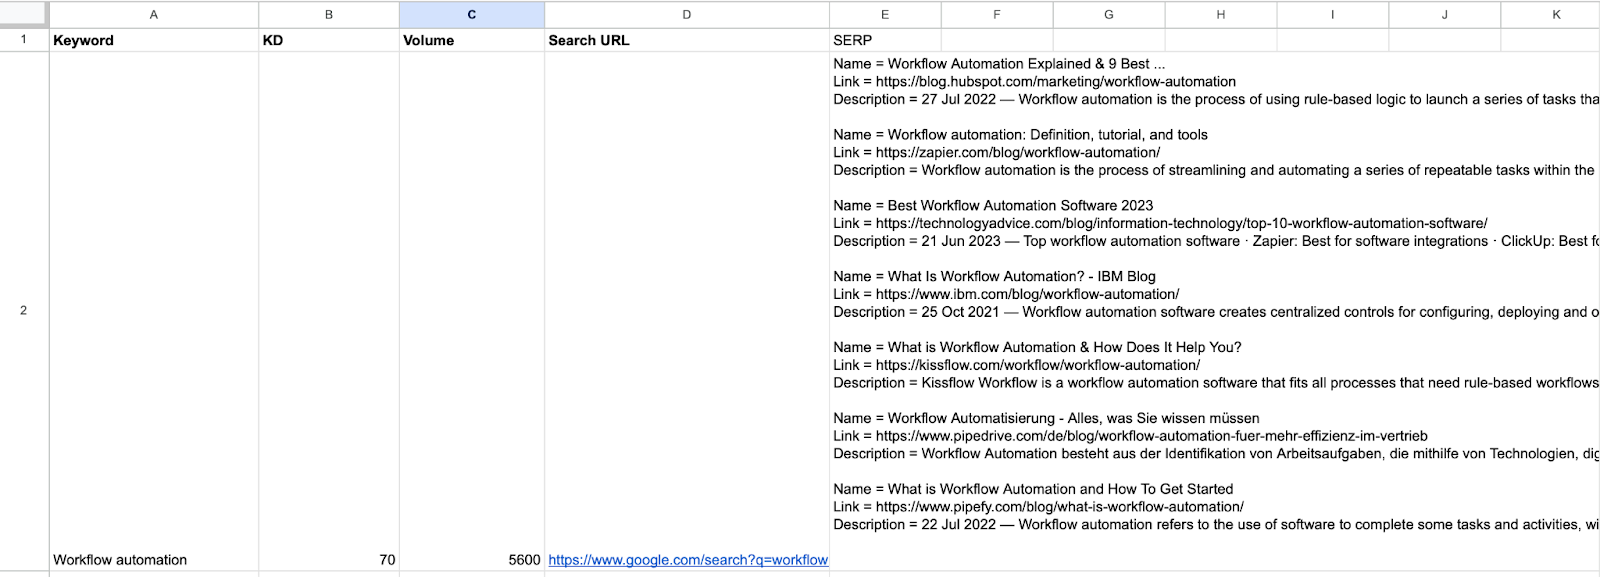Click the '21 Jun 2023' description line
The width and height of the screenshot is (1600, 577).
click(1216, 242)
